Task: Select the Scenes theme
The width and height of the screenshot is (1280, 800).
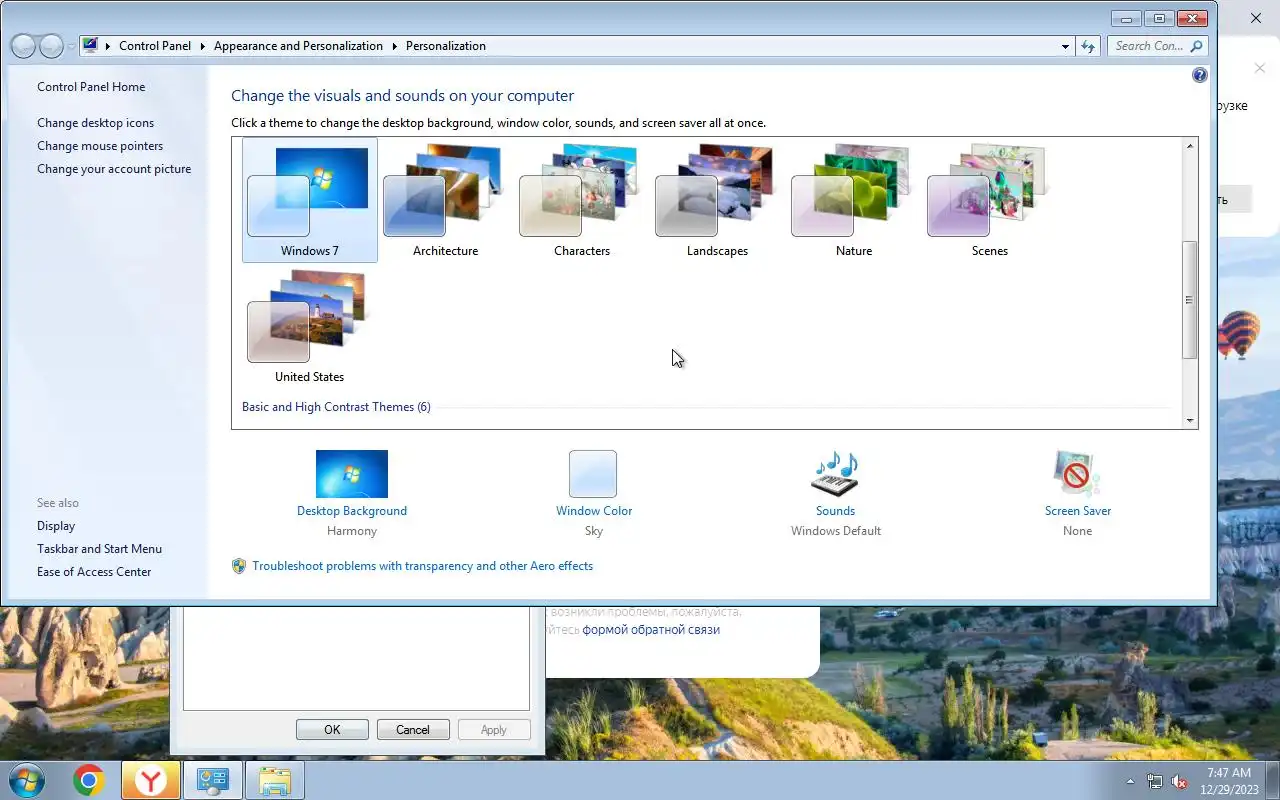Action: coord(989,201)
